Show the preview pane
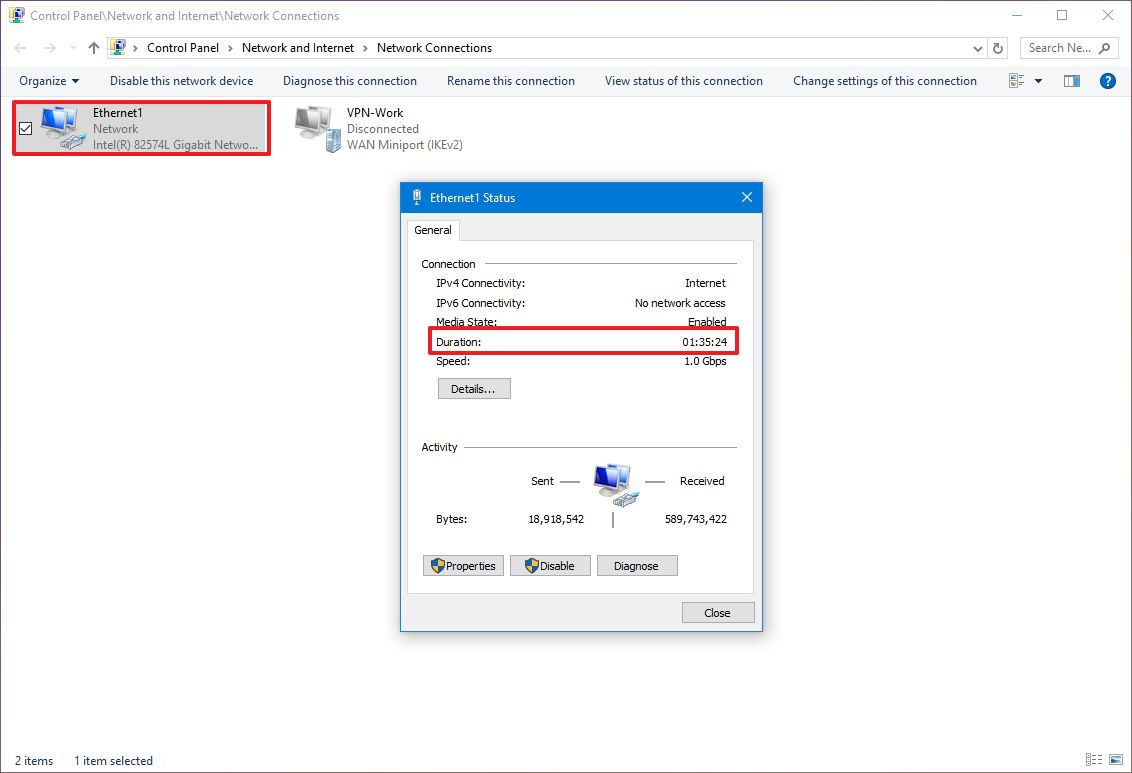This screenshot has width=1132, height=773. pyautogui.click(x=1071, y=81)
